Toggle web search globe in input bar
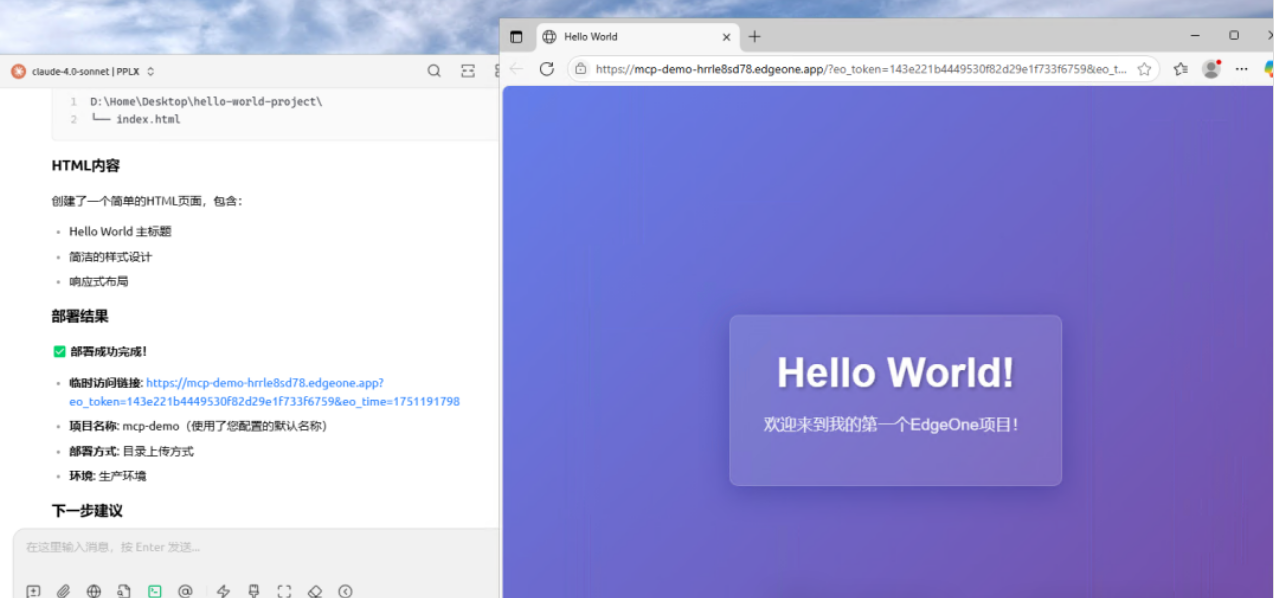 [x=94, y=591]
